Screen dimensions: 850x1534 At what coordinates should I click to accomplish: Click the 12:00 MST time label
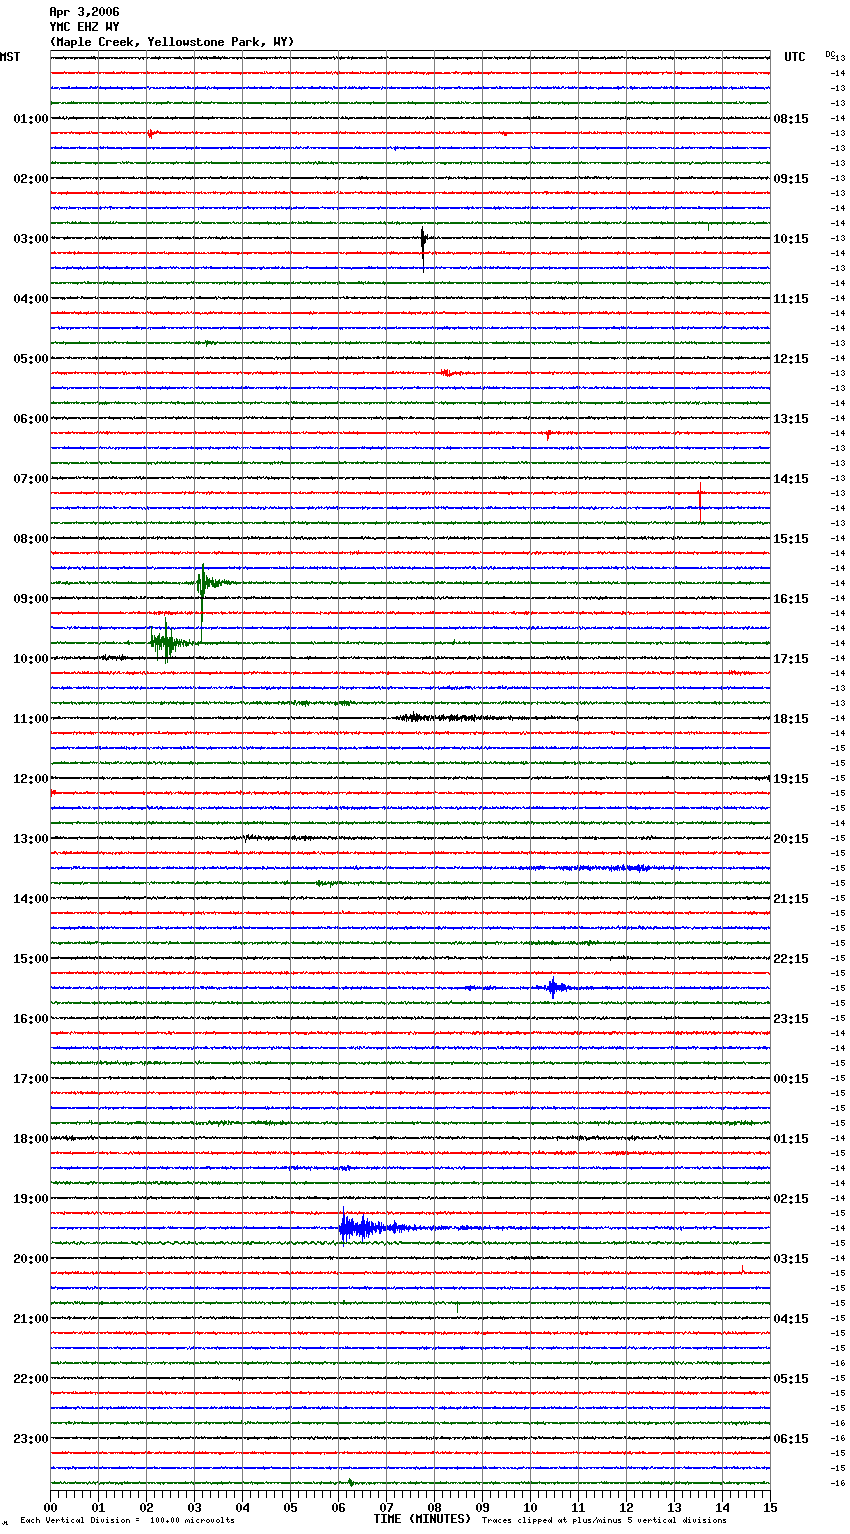click(x=30, y=779)
